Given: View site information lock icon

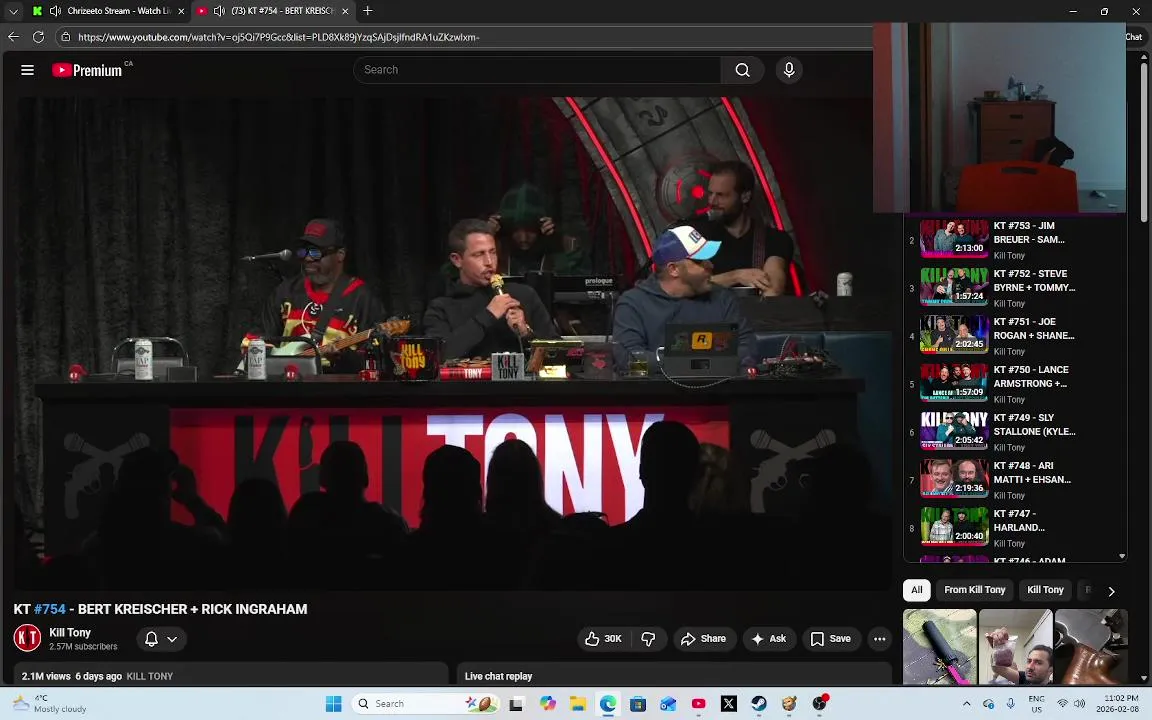Looking at the screenshot, I should tap(66, 37).
